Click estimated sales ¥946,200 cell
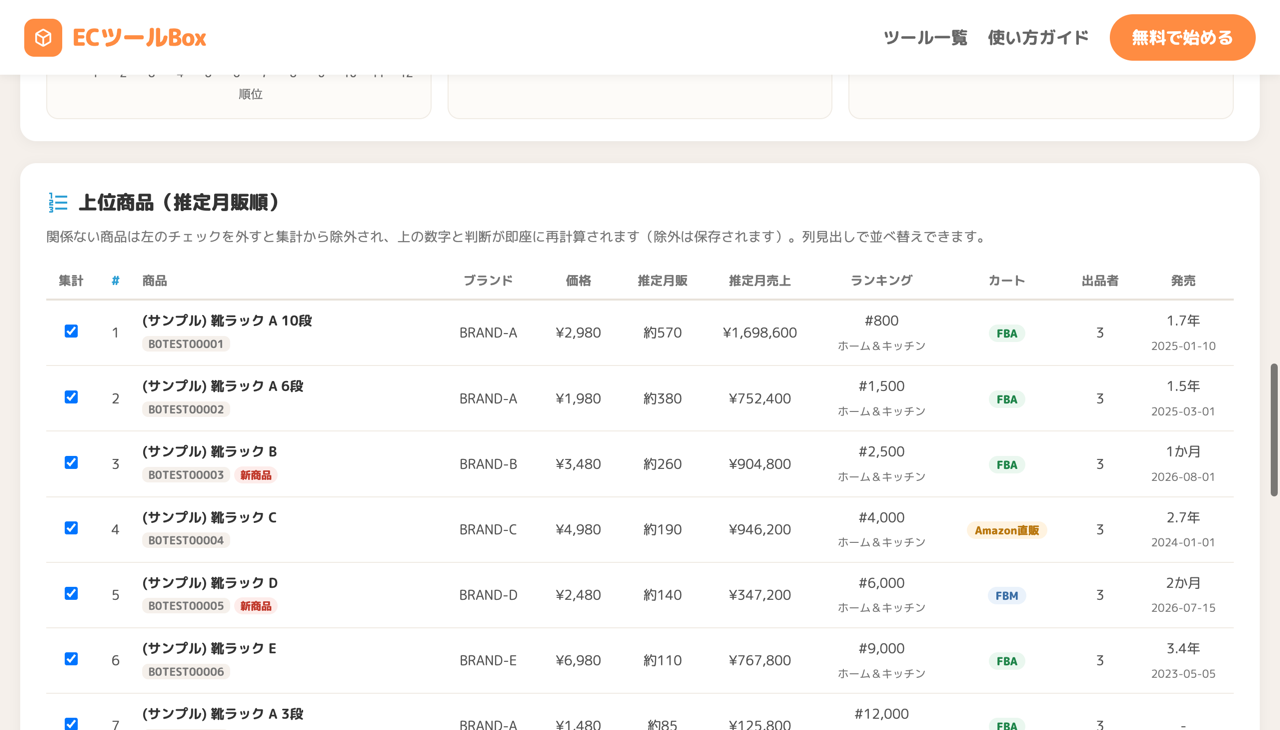Screen dimensions: 1280x730 click(760, 529)
